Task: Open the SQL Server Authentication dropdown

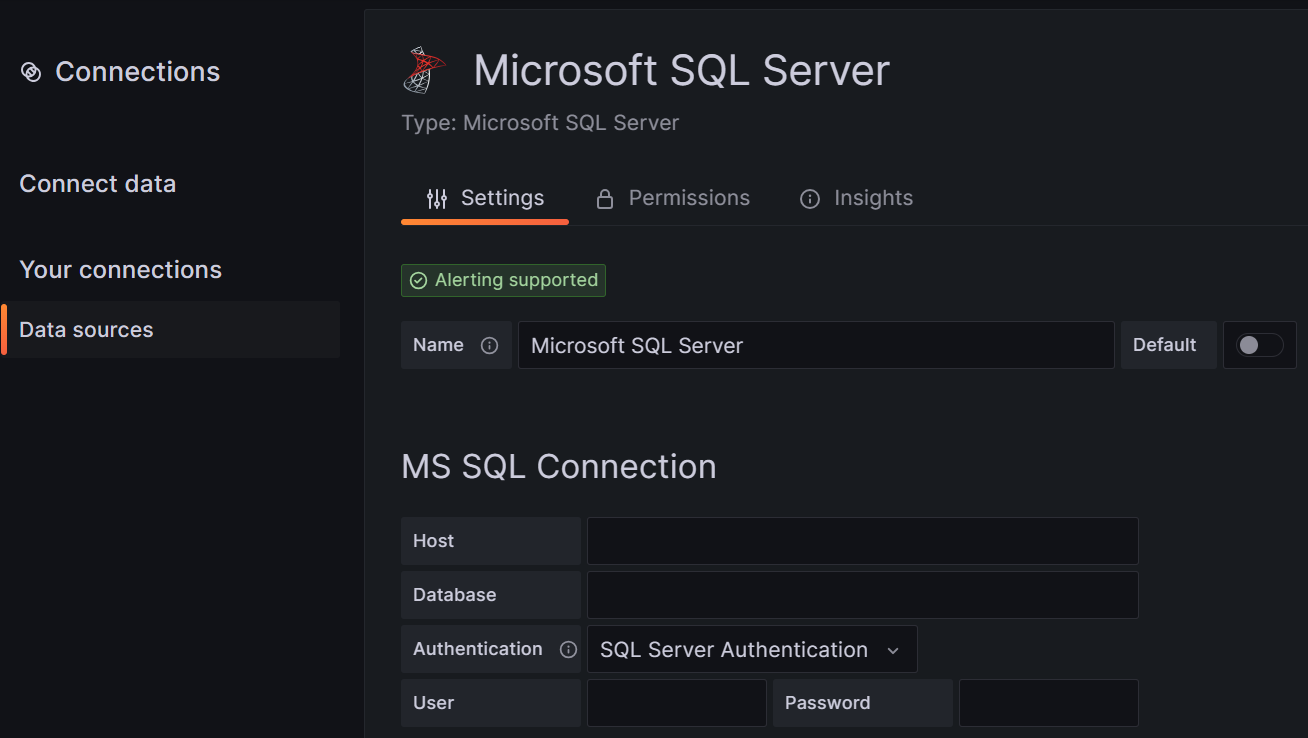Action: (x=752, y=650)
